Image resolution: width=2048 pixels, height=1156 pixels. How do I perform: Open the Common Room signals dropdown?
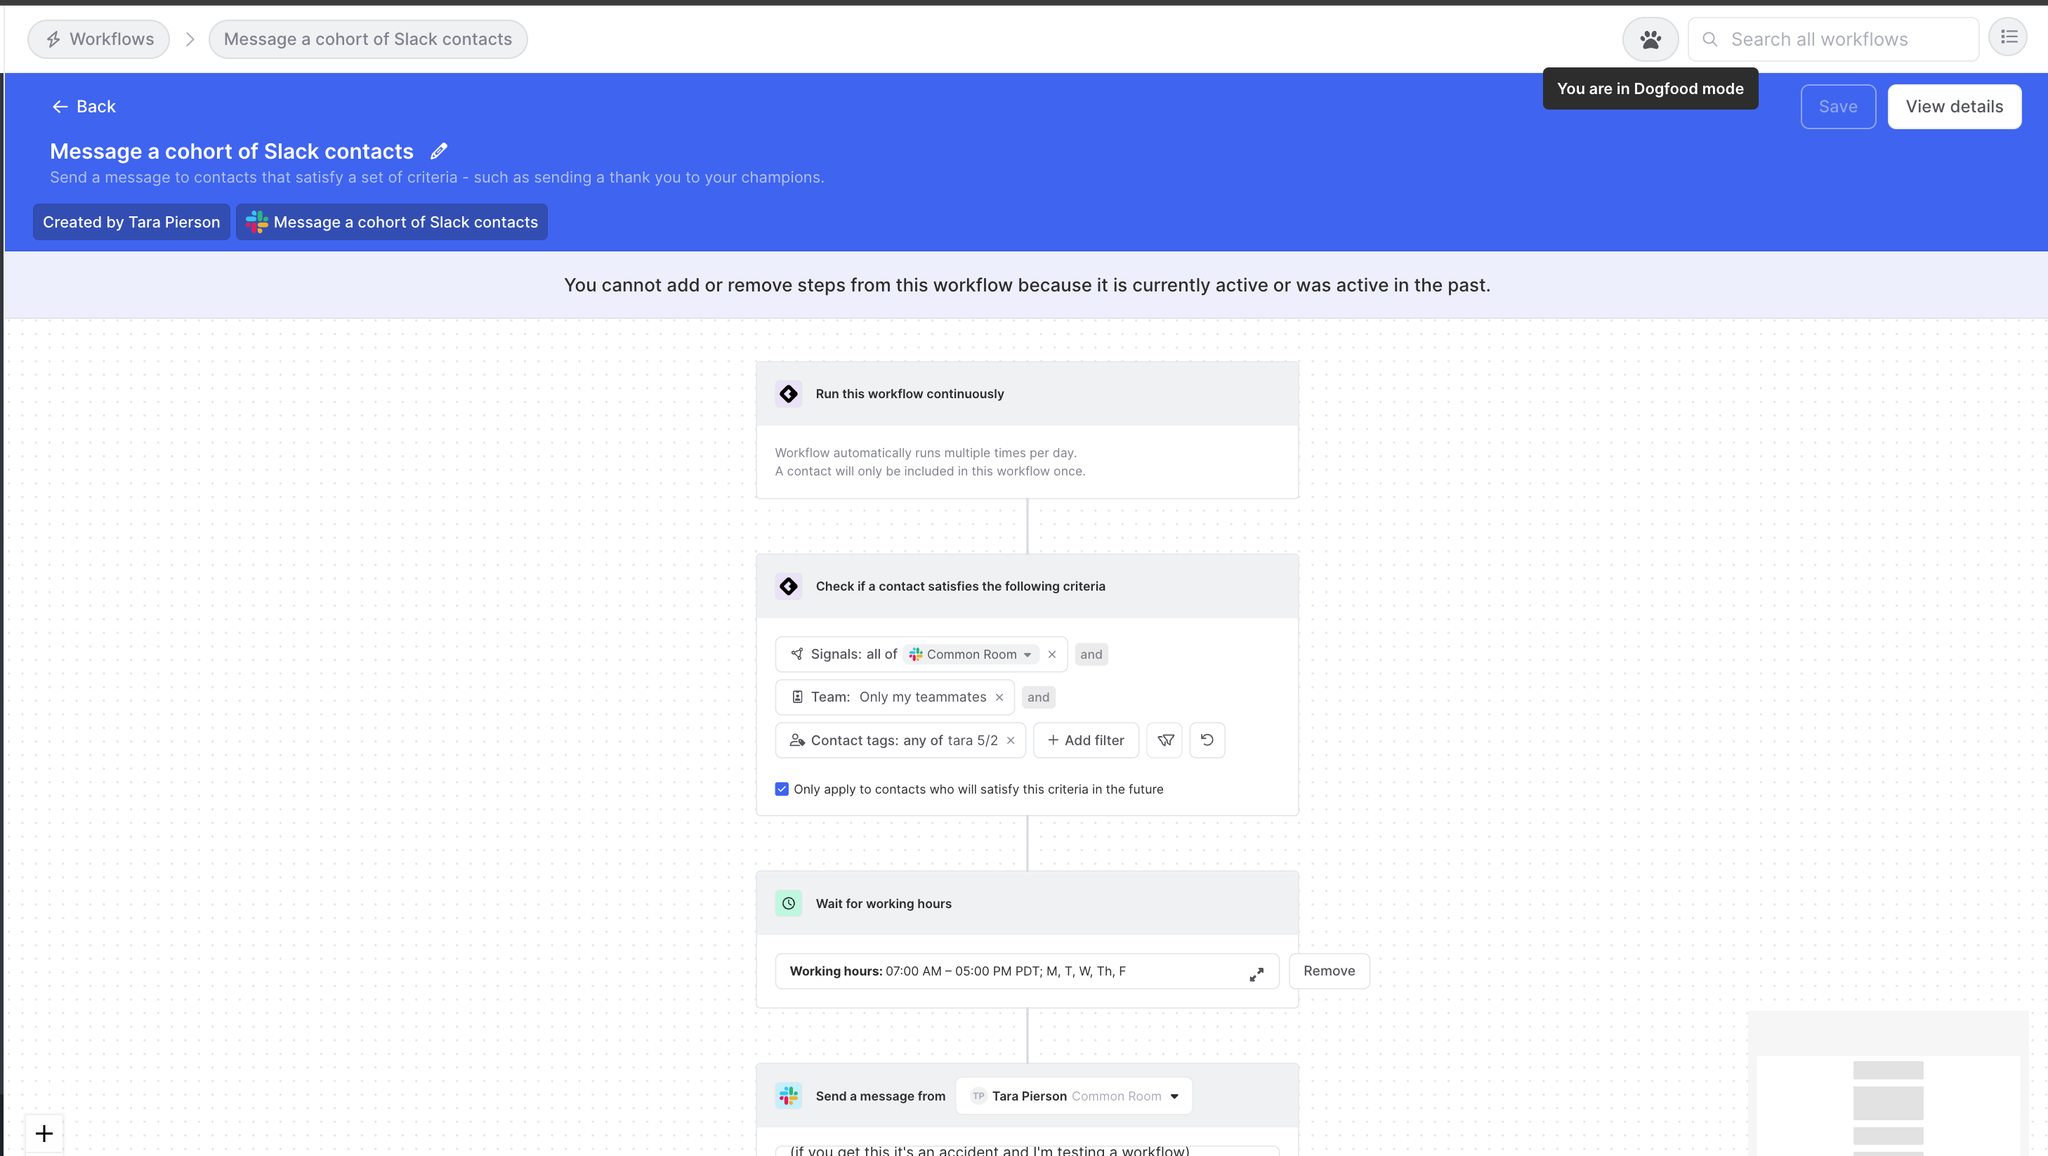click(972, 655)
